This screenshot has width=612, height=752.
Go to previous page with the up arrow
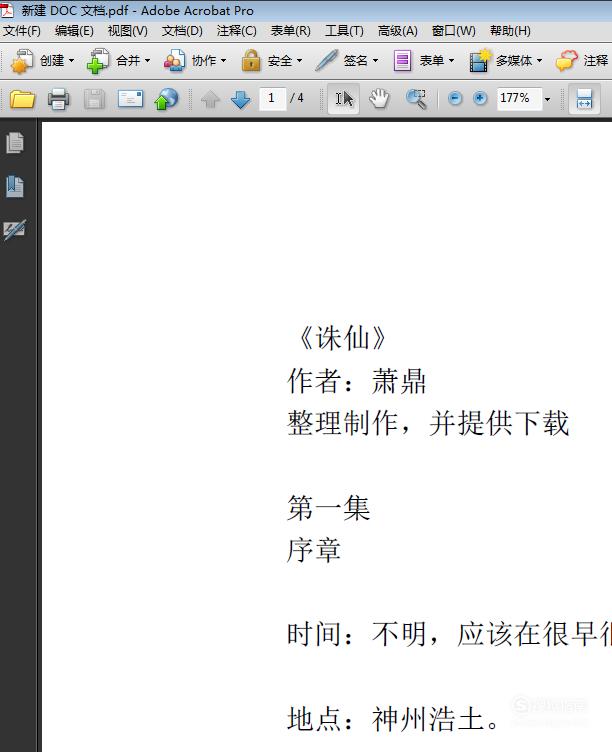tap(210, 100)
